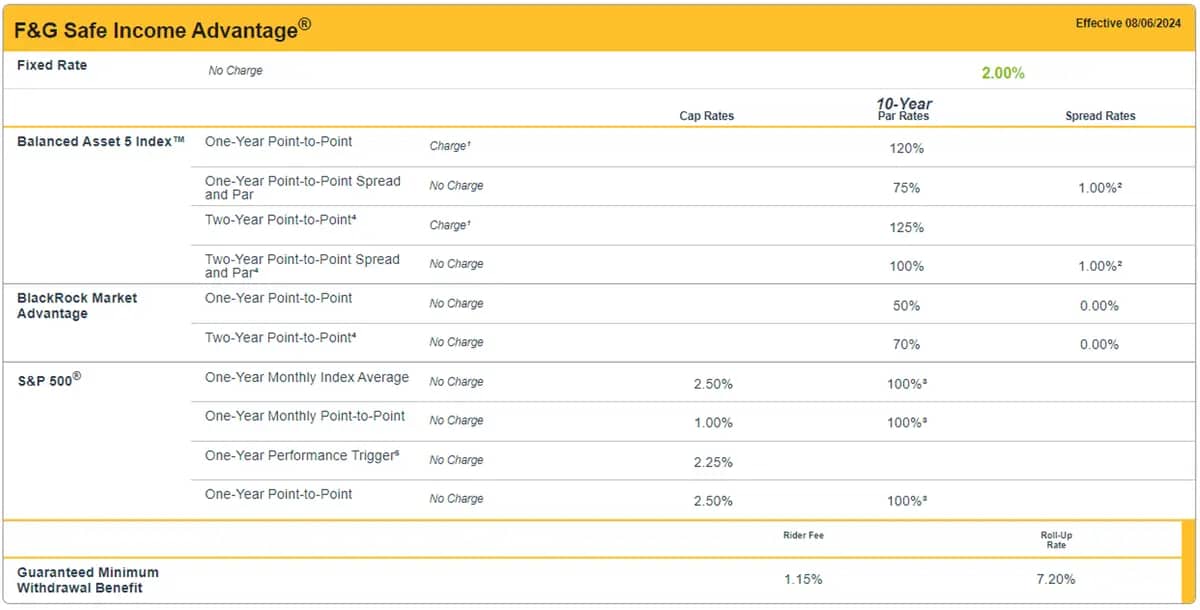The height and width of the screenshot is (610, 1200).
Task: Select Guaranteed Minimum Withdrawal Benefit label
Action: [x=88, y=580]
